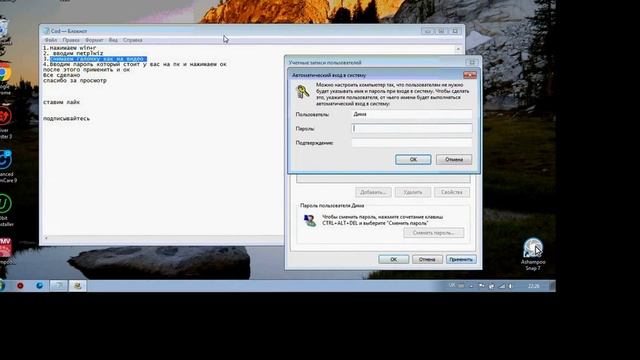Viewport: 640px width, 360px height.
Task: Click text line '2. вводим netplwiz'
Action: pyautogui.click(x=73, y=53)
